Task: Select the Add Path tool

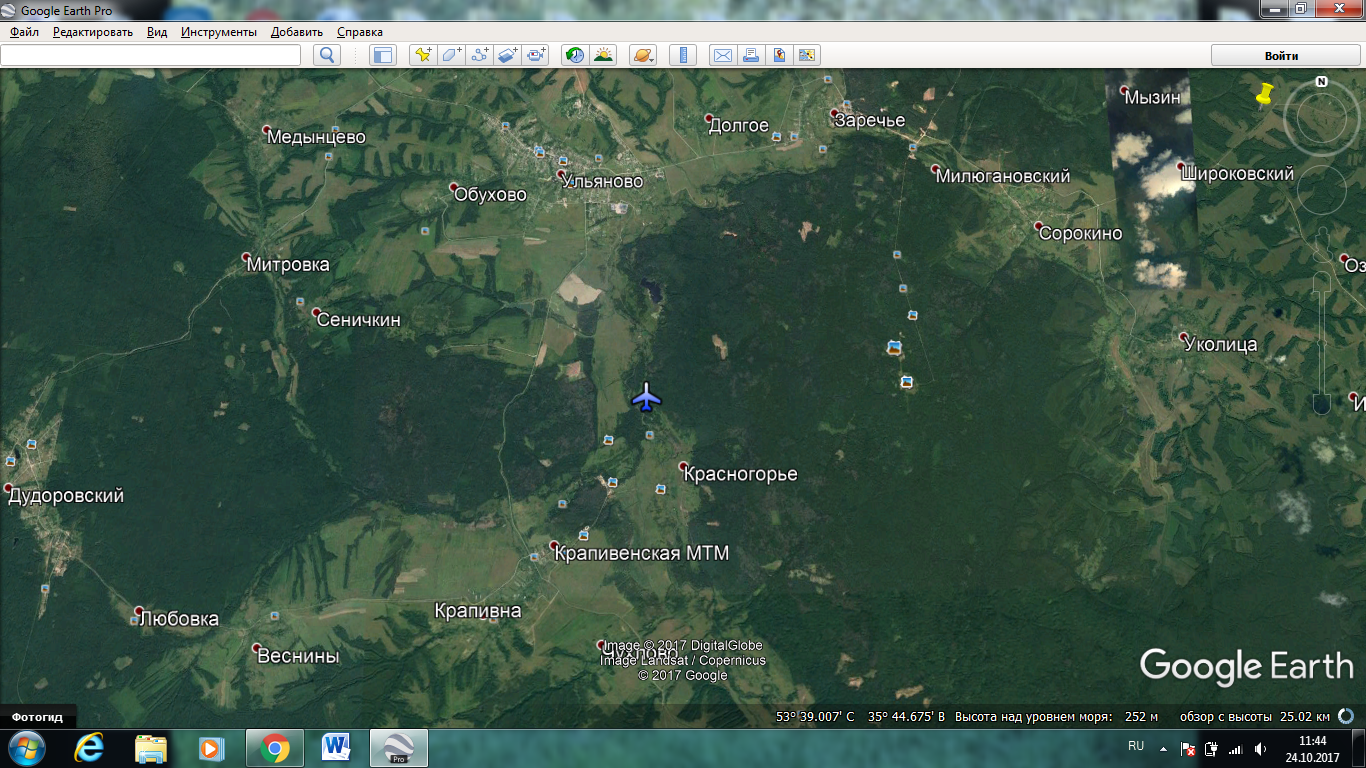Action: pos(480,55)
